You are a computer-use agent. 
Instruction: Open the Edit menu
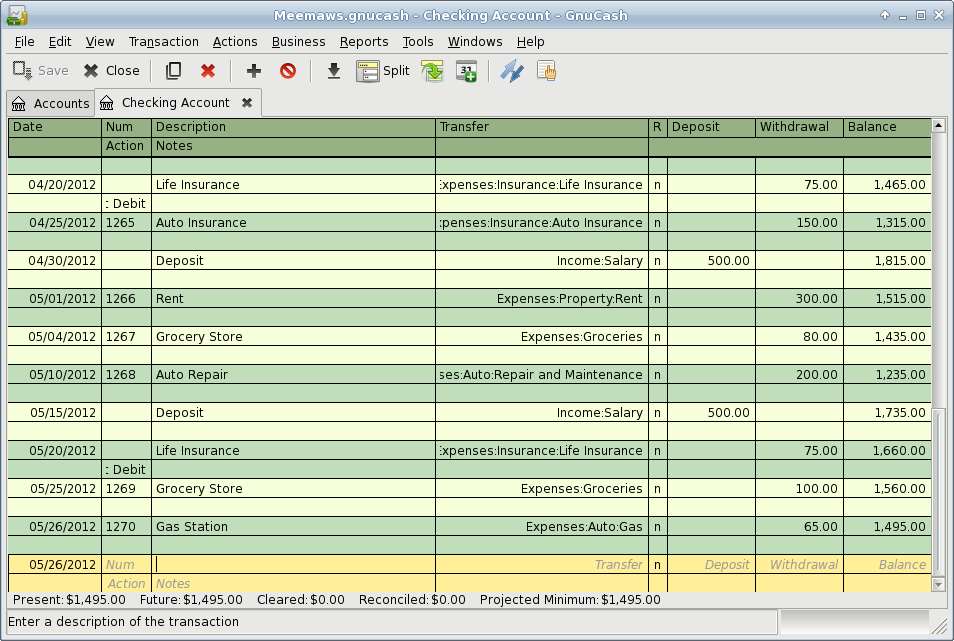[60, 41]
